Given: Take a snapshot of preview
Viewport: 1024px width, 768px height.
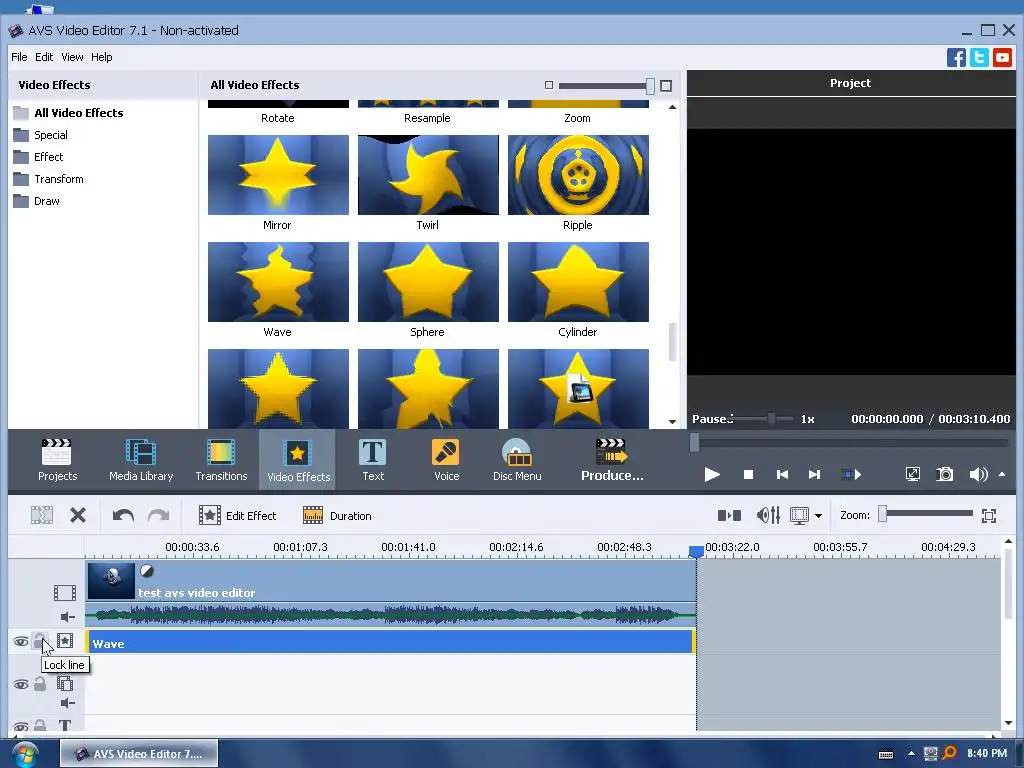Looking at the screenshot, I should pos(944,475).
